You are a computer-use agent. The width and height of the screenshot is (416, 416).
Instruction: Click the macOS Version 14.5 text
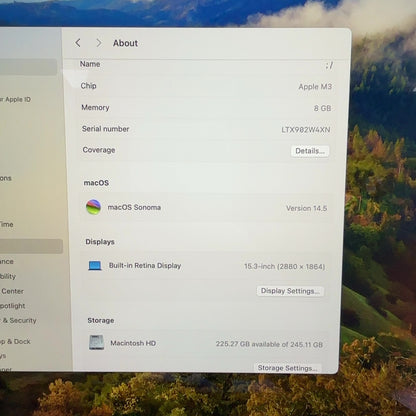tap(306, 208)
